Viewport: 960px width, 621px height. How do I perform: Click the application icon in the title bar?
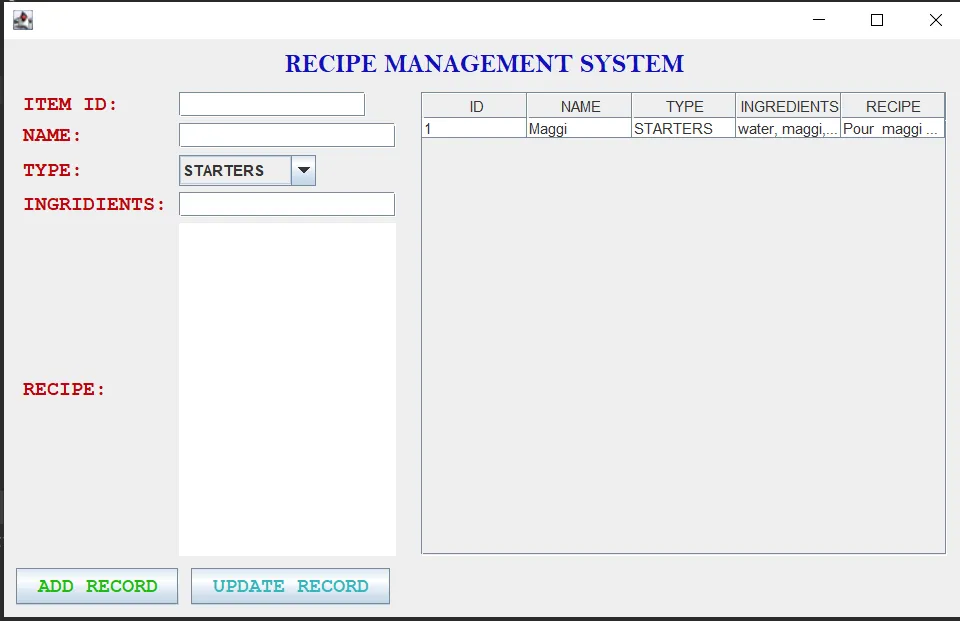coord(22,20)
